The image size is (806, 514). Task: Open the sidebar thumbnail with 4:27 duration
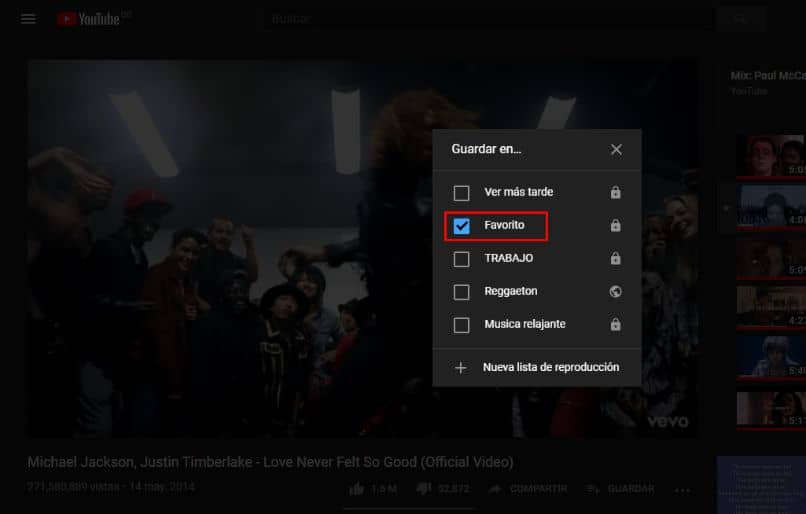[x=771, y=306]
